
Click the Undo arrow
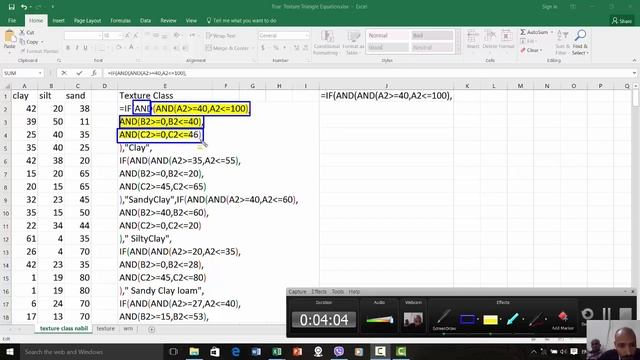point(24,7)
